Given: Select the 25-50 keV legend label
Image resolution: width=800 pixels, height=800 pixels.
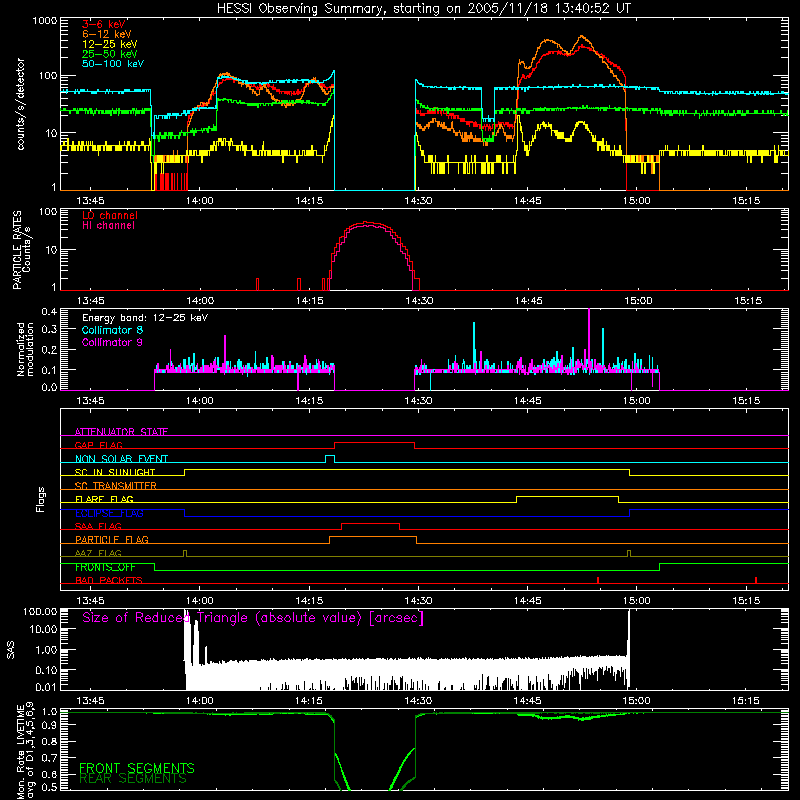Looking at the screenshot, I should pyautogui.click(x=109, y=54).
